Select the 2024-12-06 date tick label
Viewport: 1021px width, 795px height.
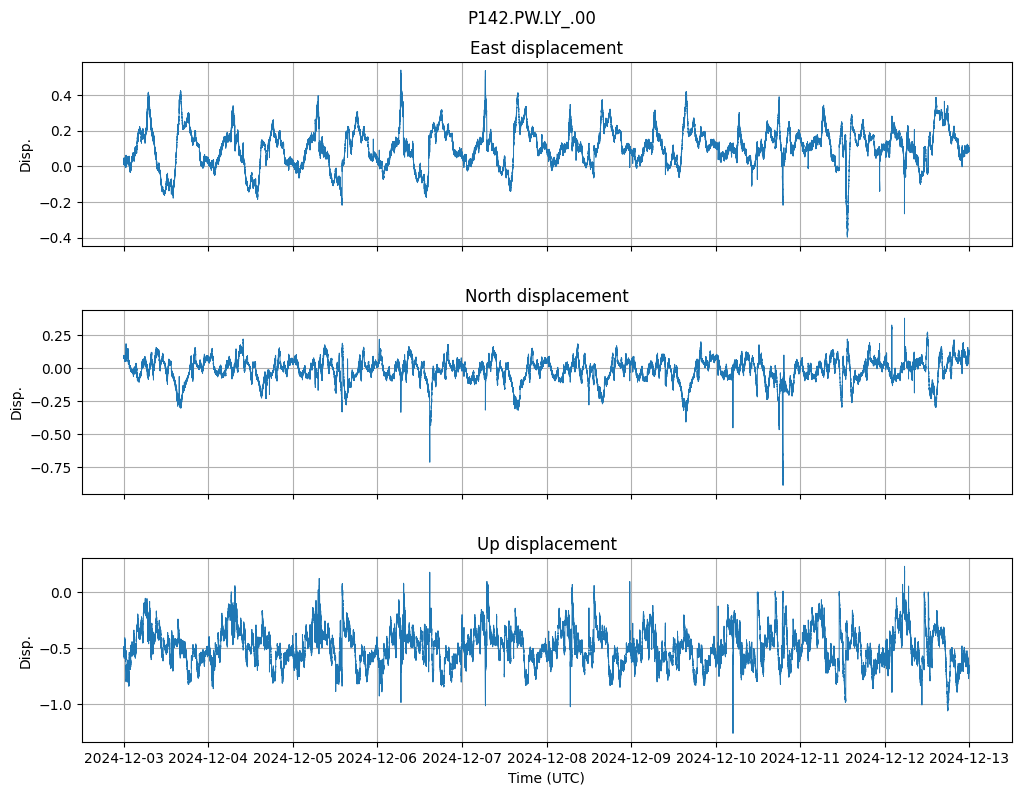378,759
